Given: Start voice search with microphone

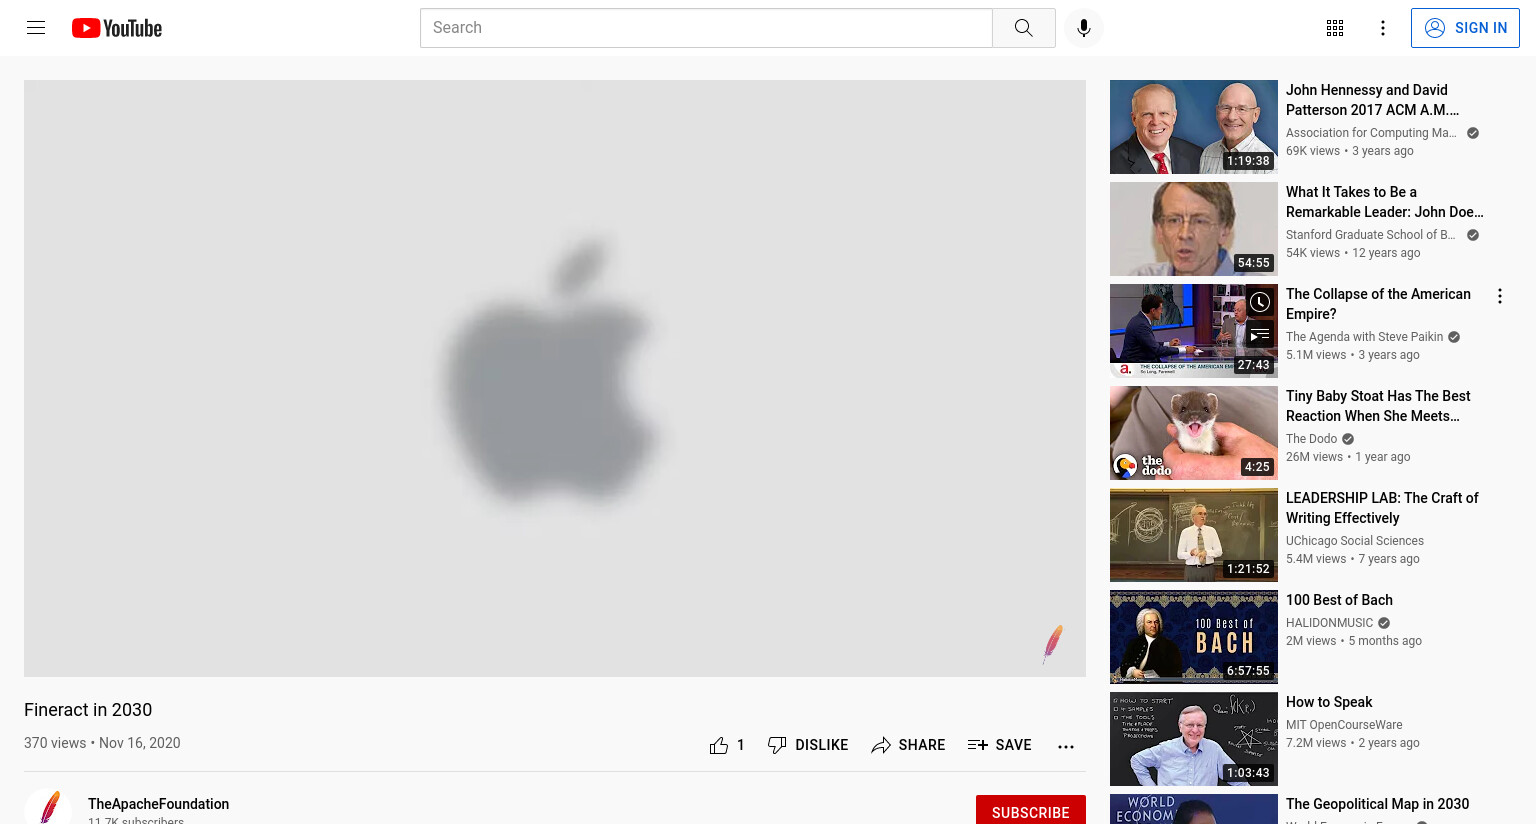Looking at the screenshot, I should click(1084, 28).
